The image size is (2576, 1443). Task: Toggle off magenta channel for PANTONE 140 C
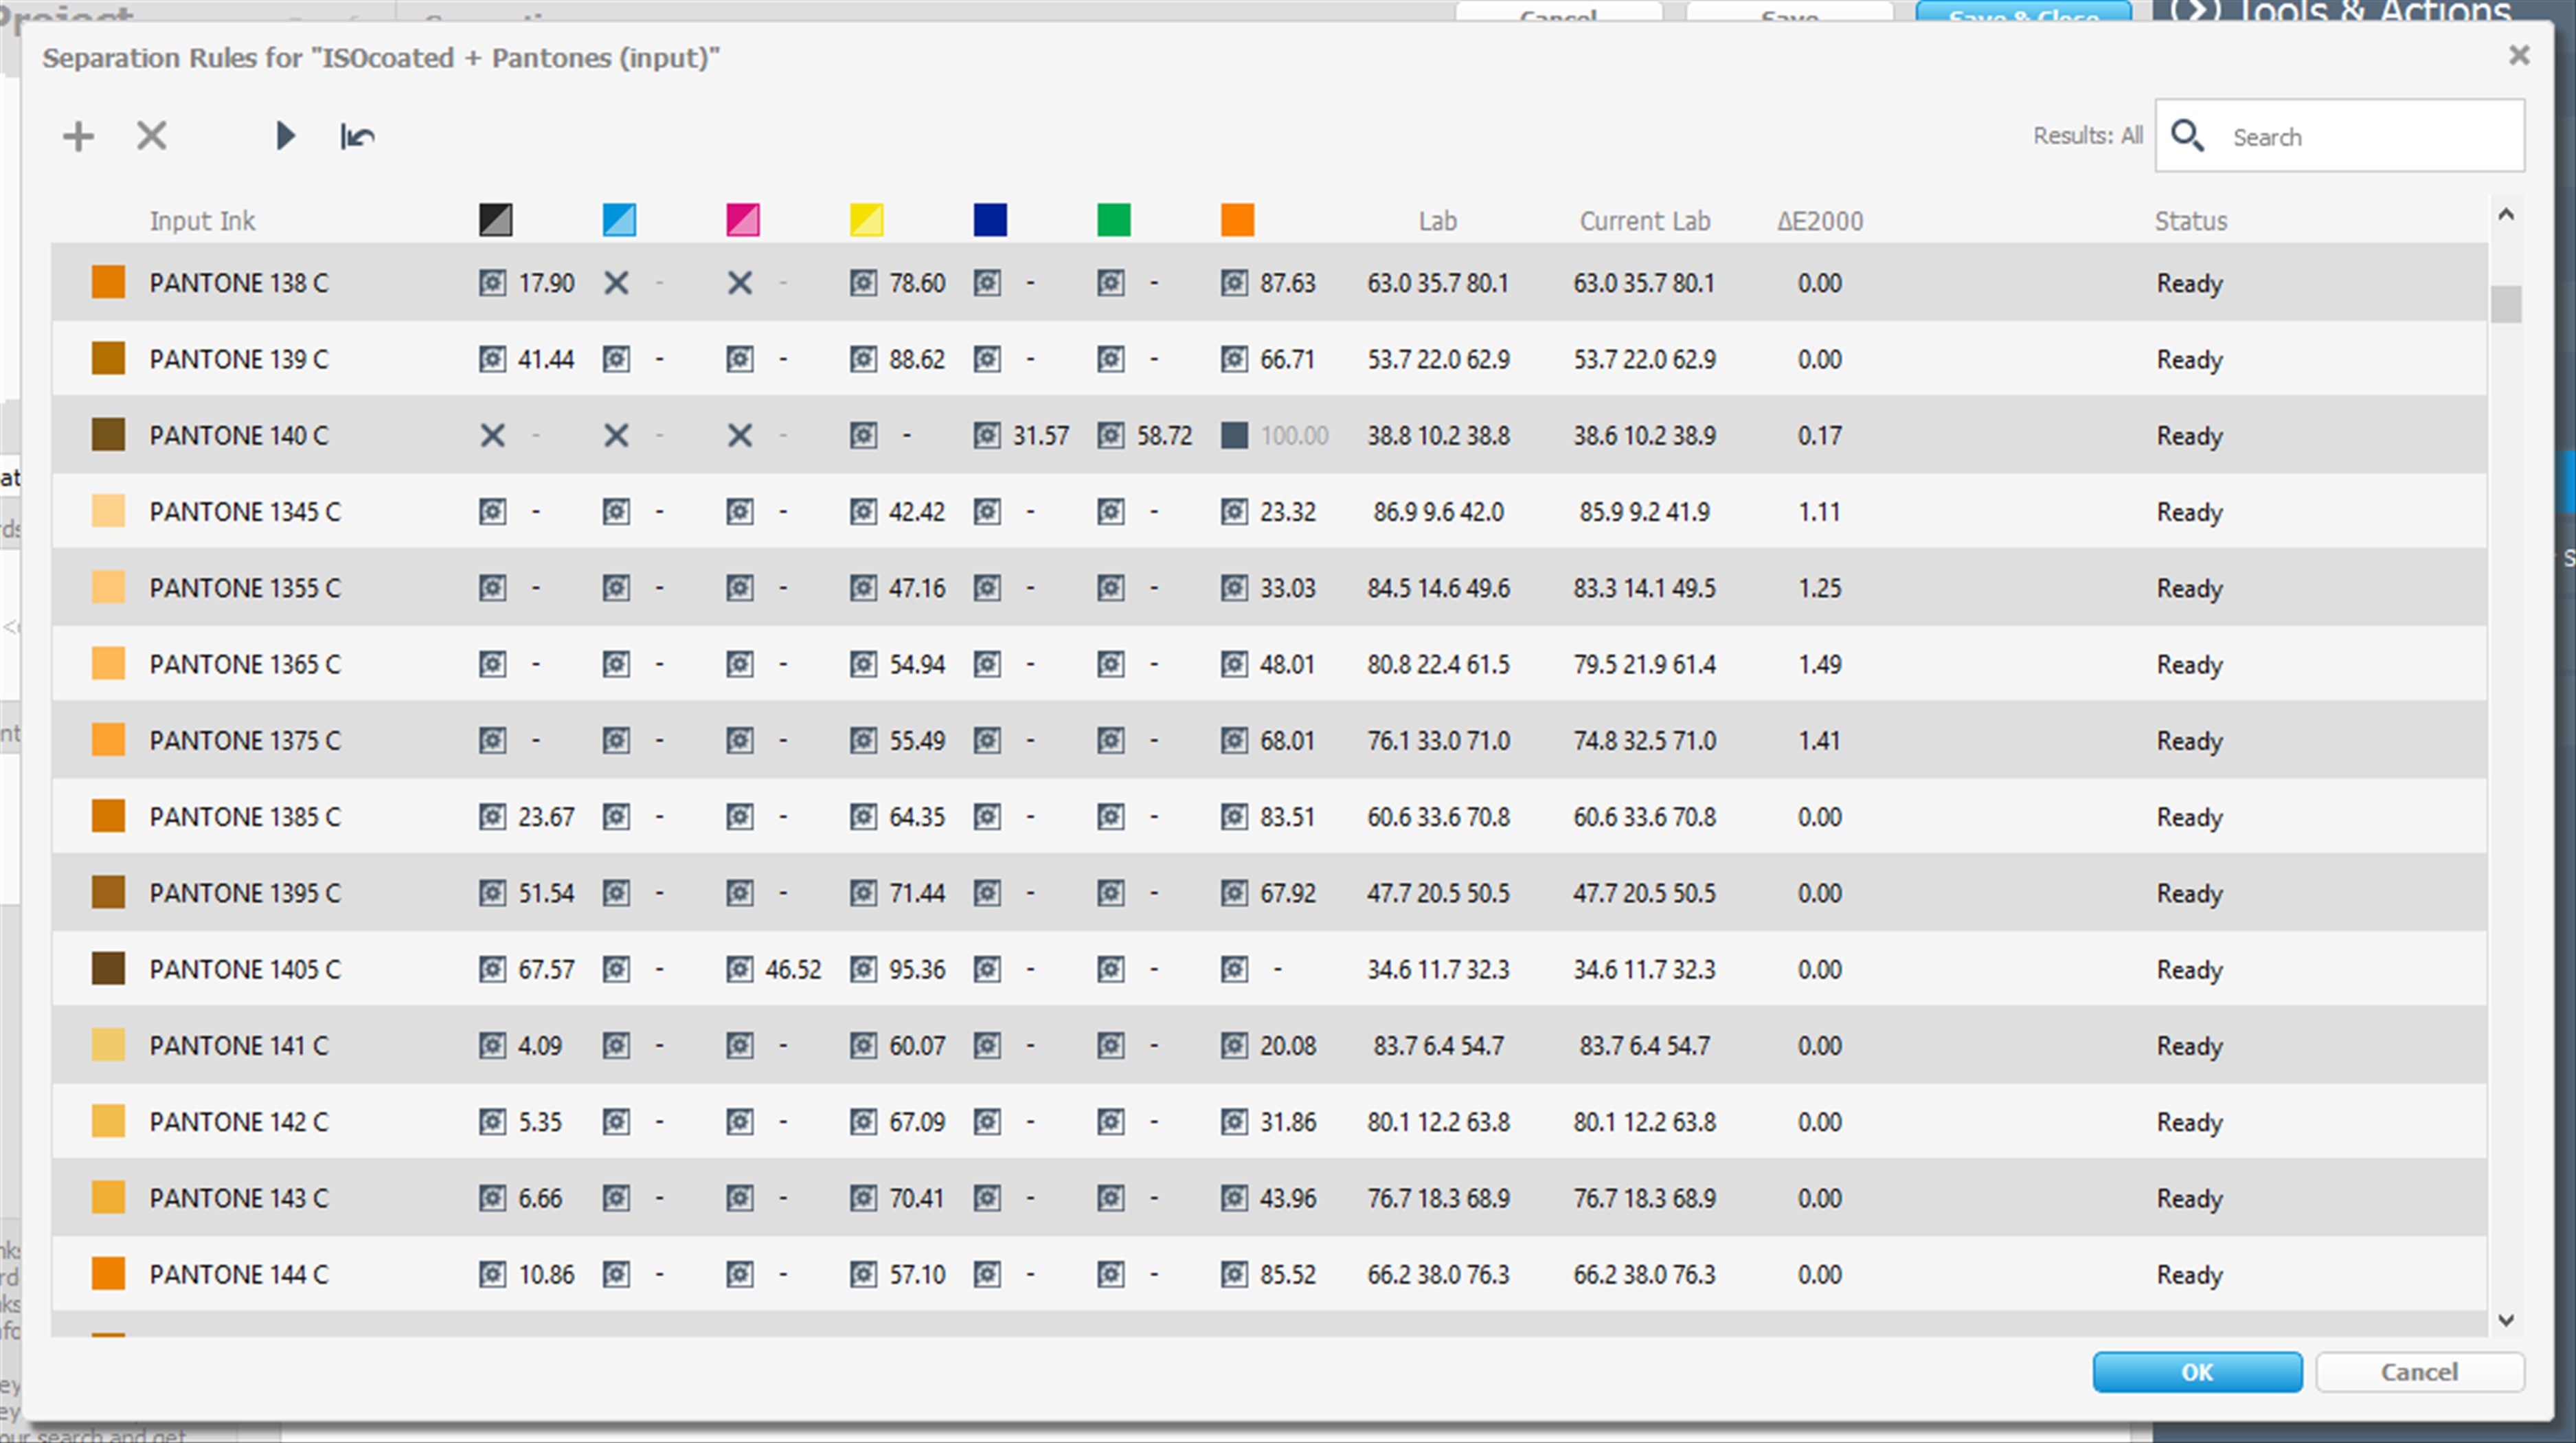pyautogui.click(x=740, y=435)
